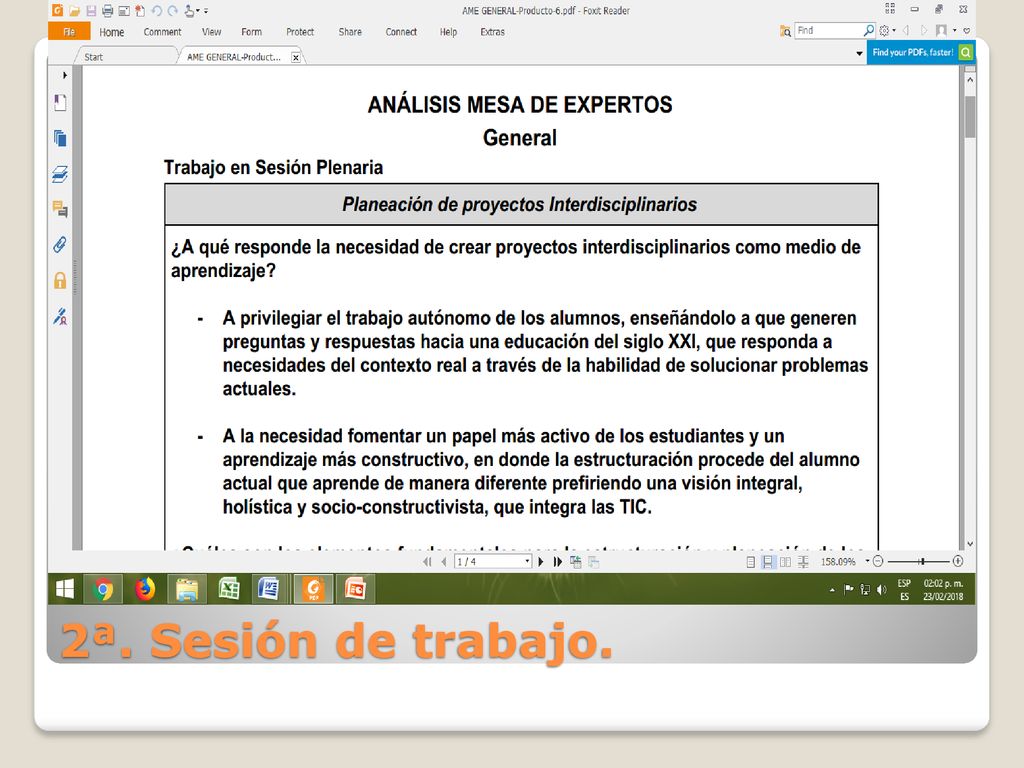Click the Foxit logo icon in title bar
This screenshot has width=1024, height=768.
click(x=58, y=10)
